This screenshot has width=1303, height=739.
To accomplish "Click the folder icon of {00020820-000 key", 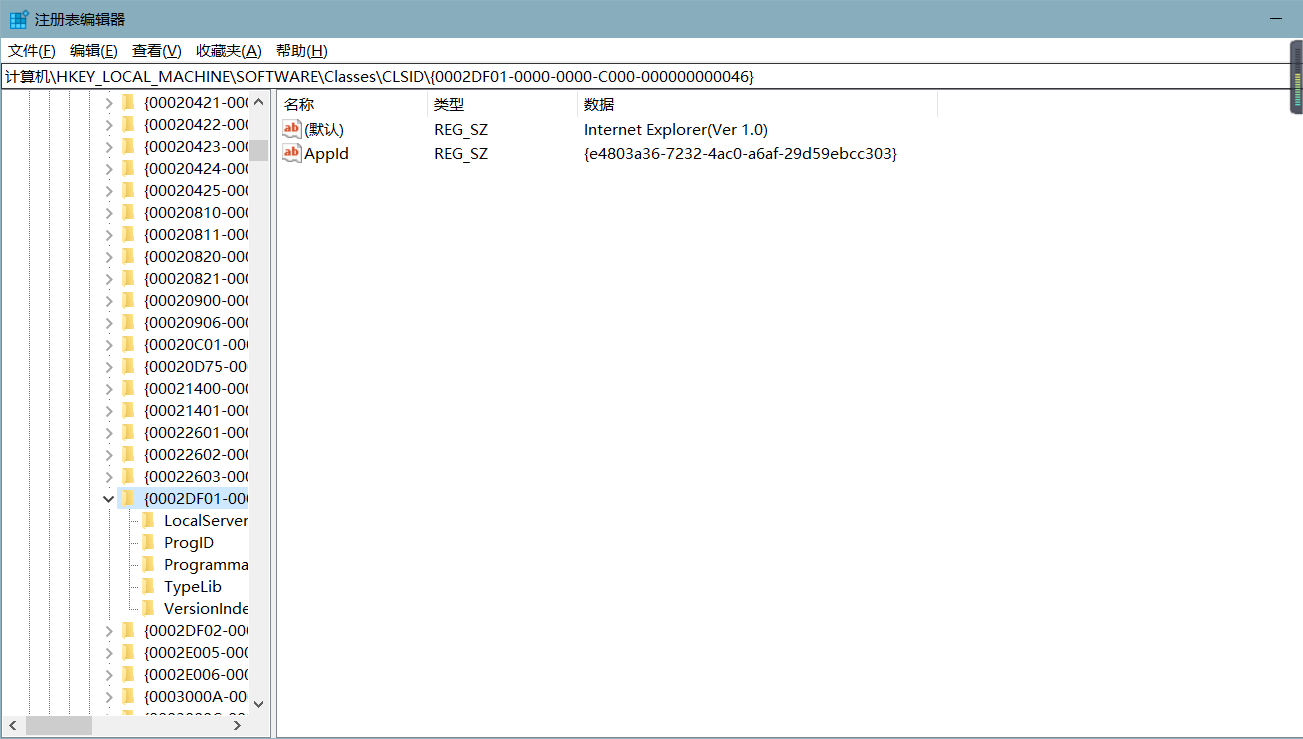I will point(128,256).
